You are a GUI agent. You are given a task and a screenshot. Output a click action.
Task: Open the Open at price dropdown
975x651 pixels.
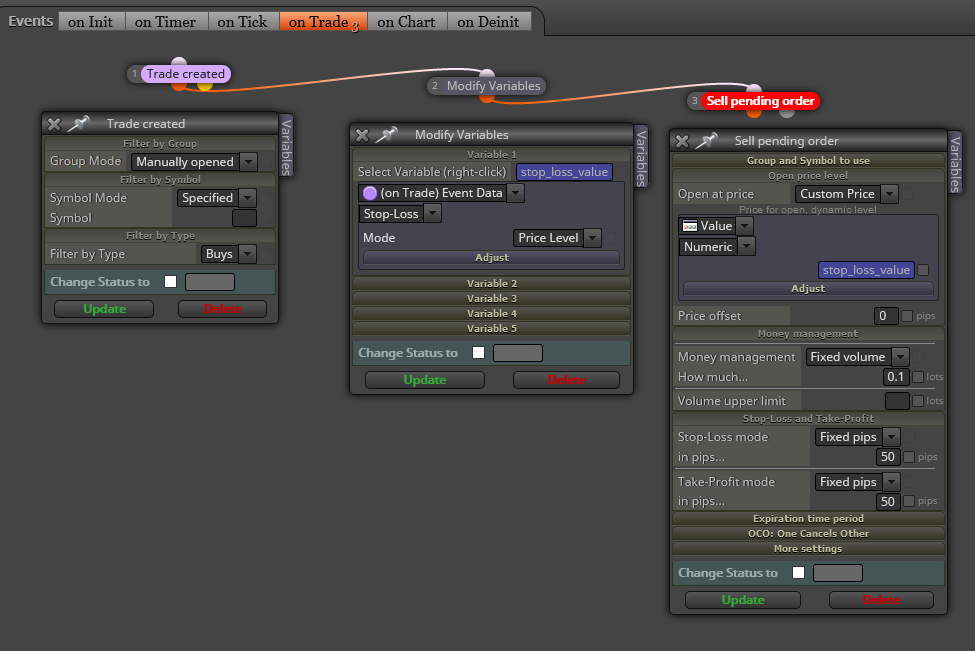pyautogui.click(x=846, y=194)
